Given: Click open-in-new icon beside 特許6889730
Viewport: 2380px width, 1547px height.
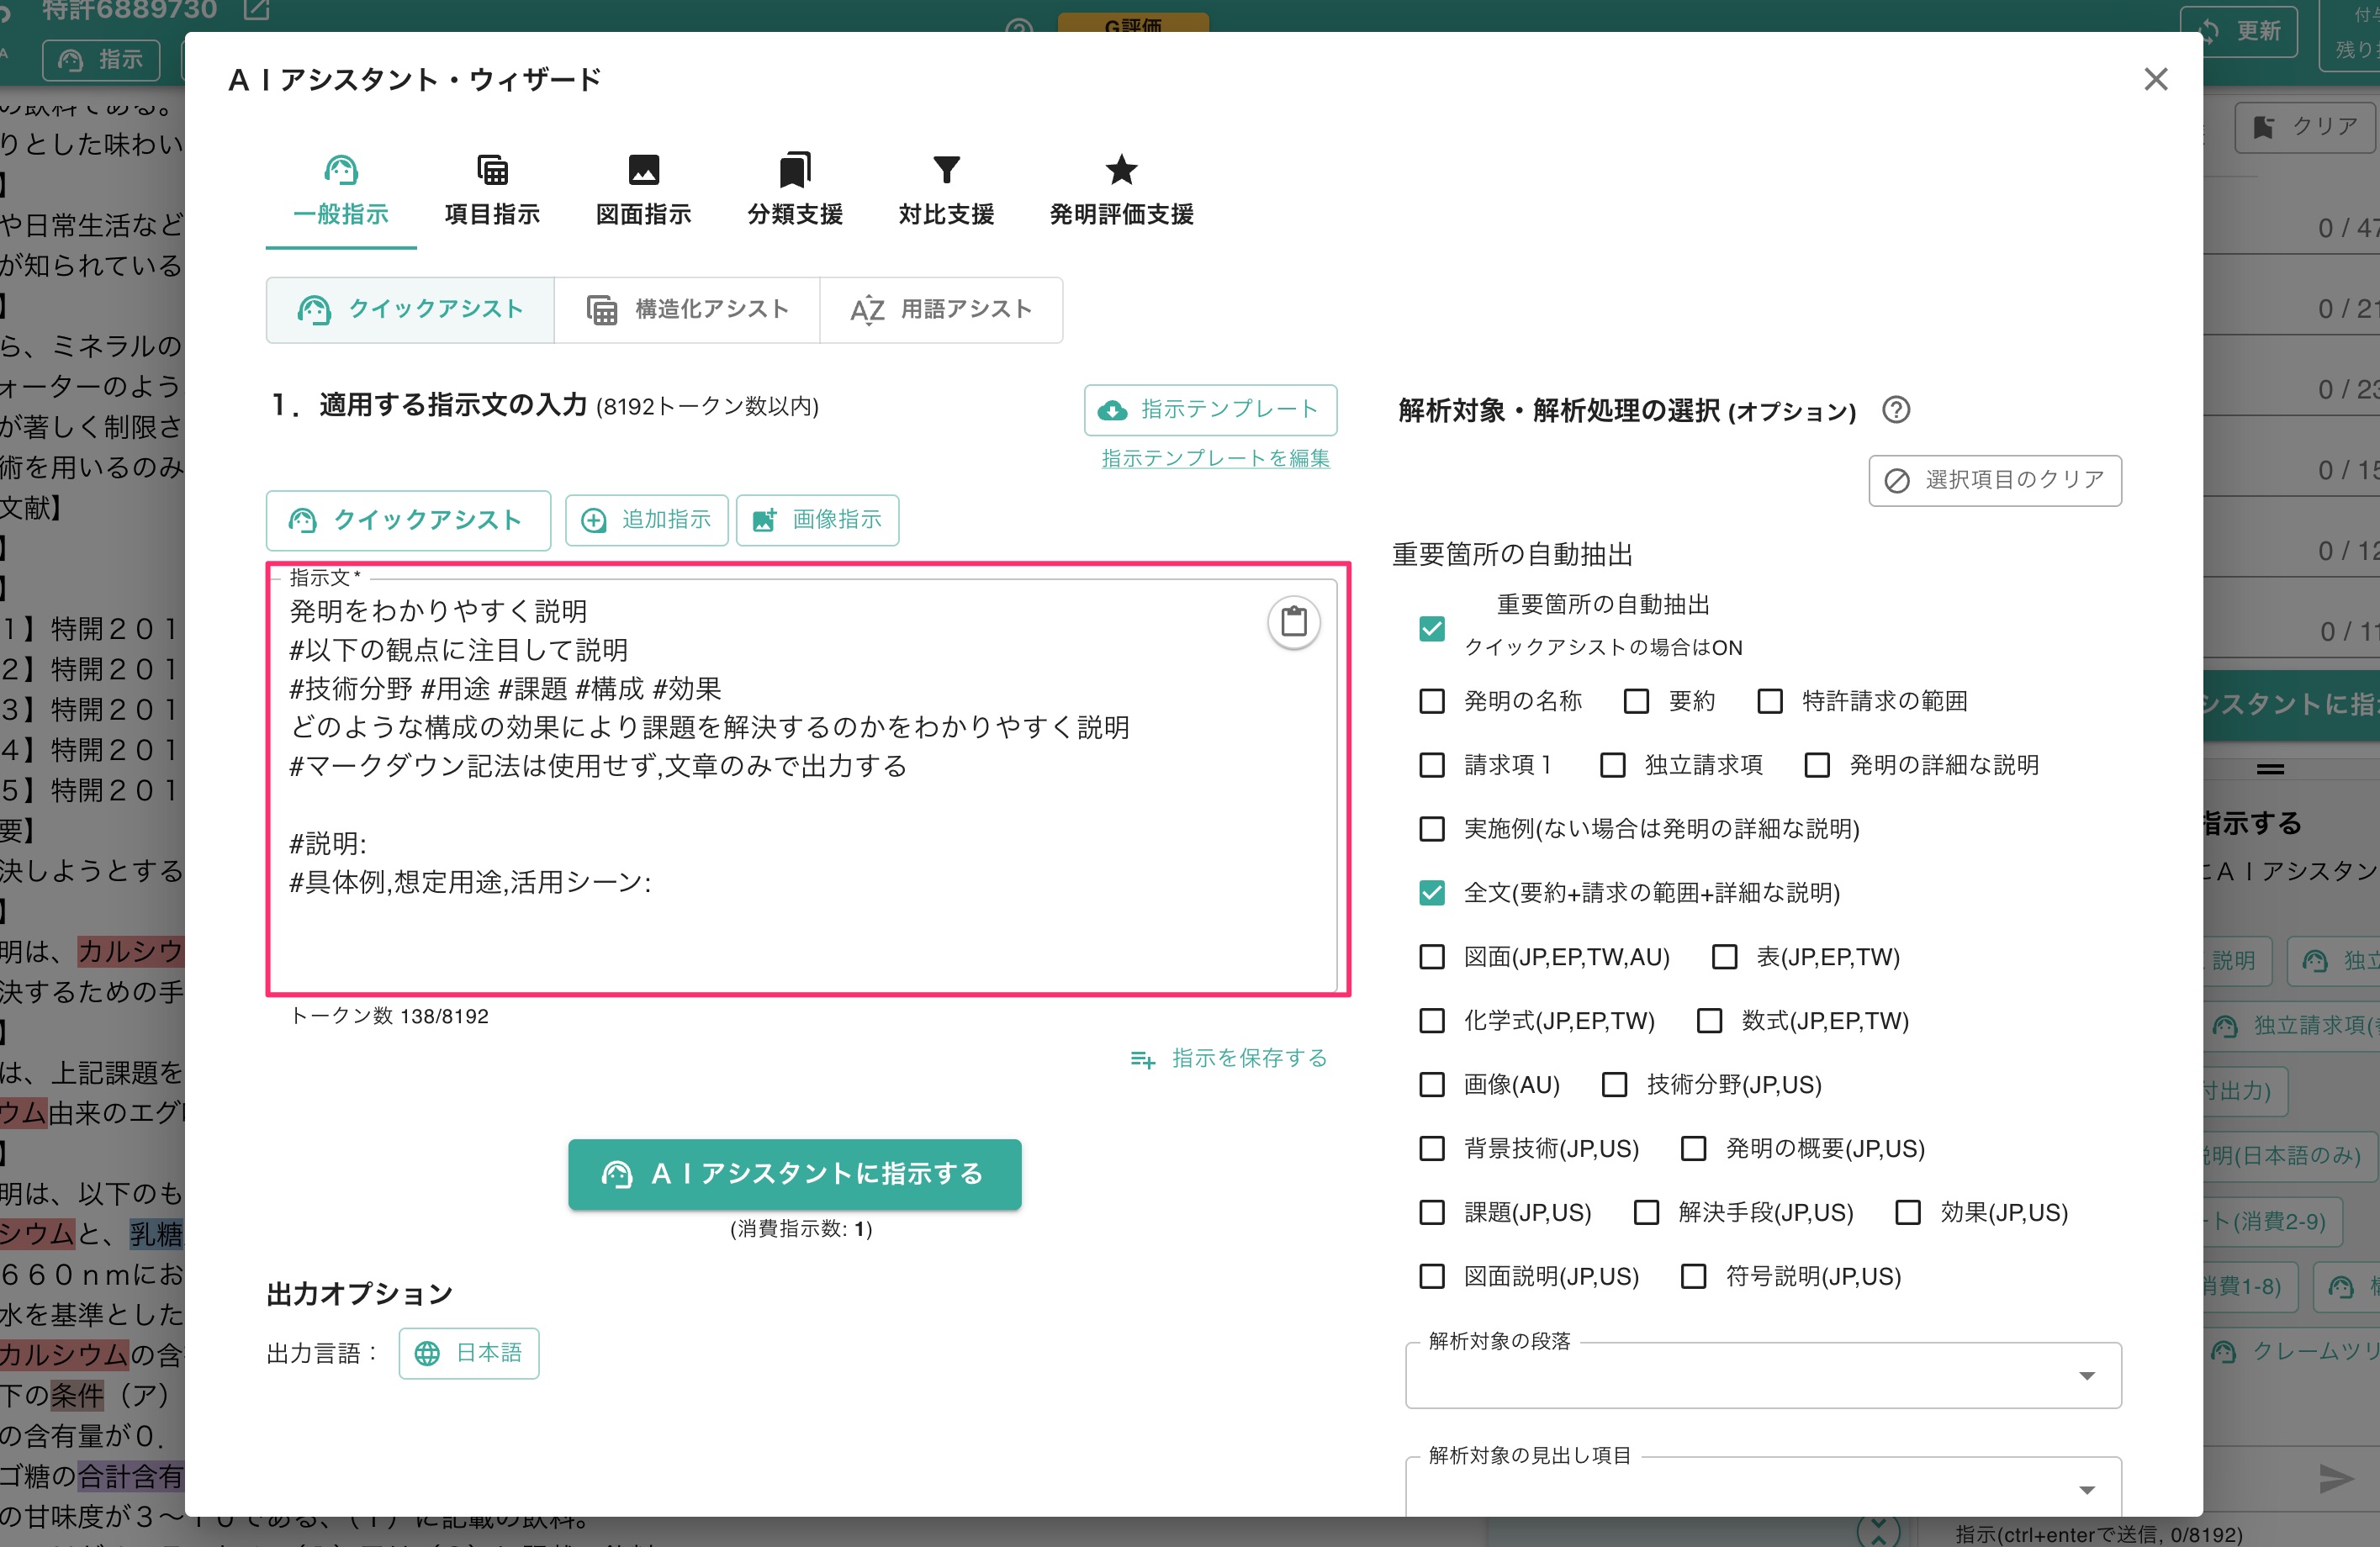Looking at the screenshot, I should click(256, 10).
